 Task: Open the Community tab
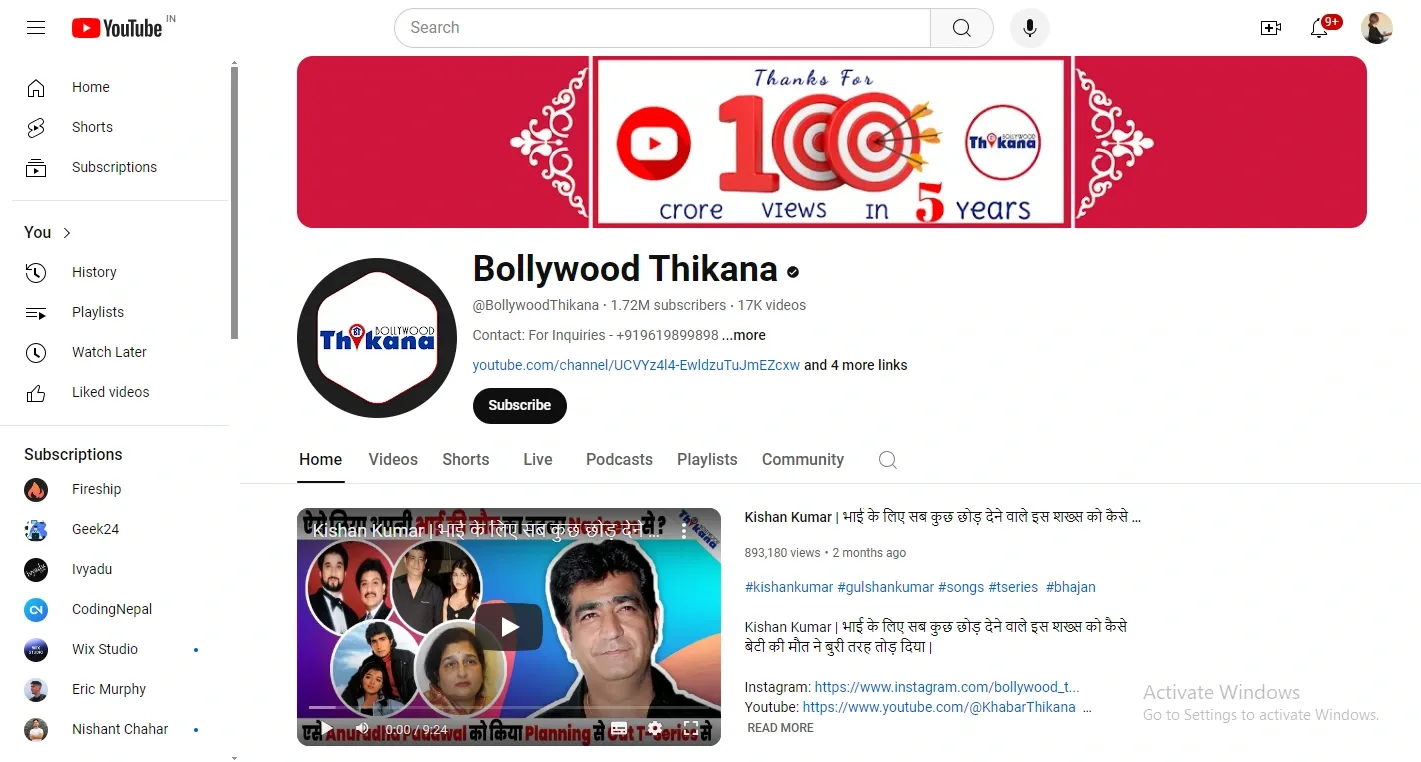click(x=802, y=459)
